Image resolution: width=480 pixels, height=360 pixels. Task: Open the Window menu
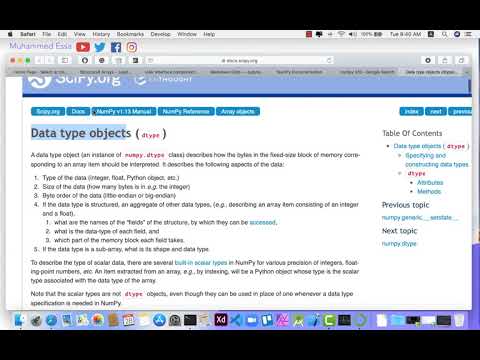pyautogui.click(x=187, y=34)
